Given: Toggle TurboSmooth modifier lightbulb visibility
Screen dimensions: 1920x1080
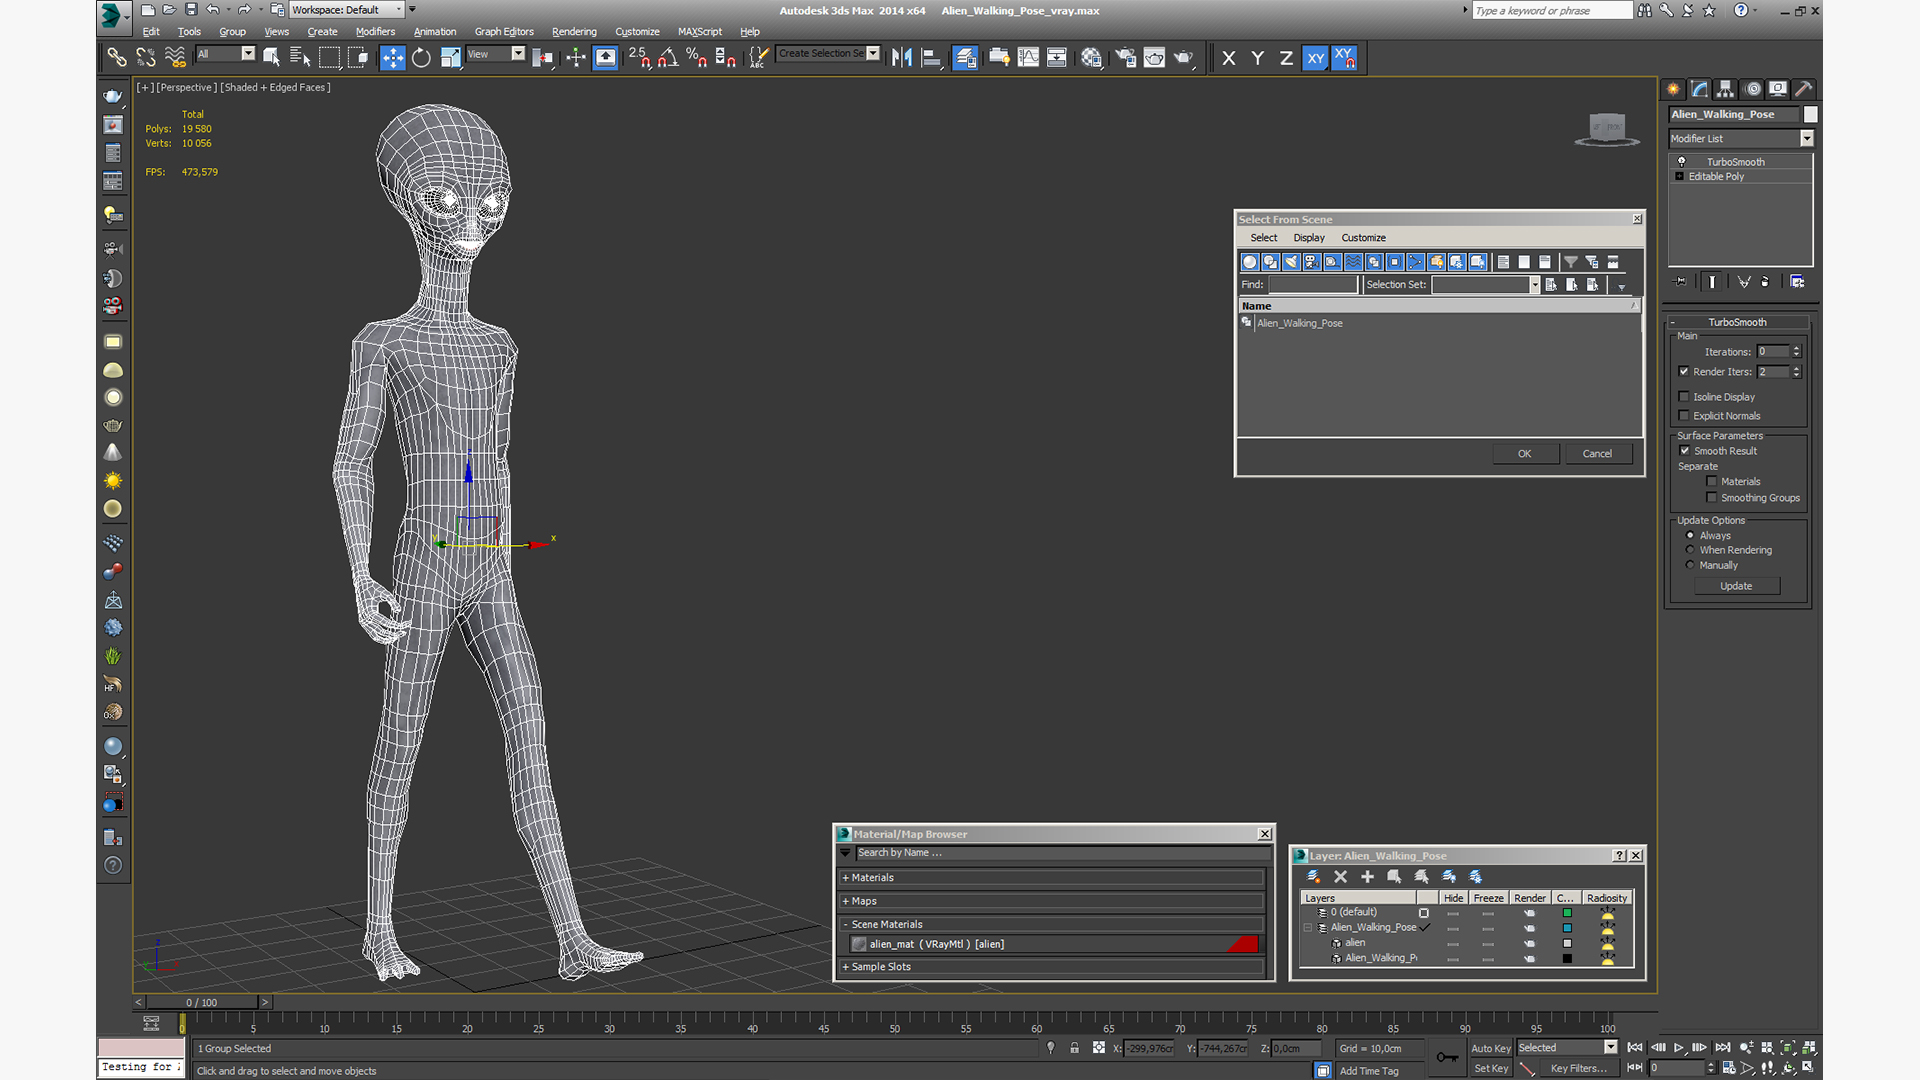Looking at the screenshot, I should (1681, 161).
